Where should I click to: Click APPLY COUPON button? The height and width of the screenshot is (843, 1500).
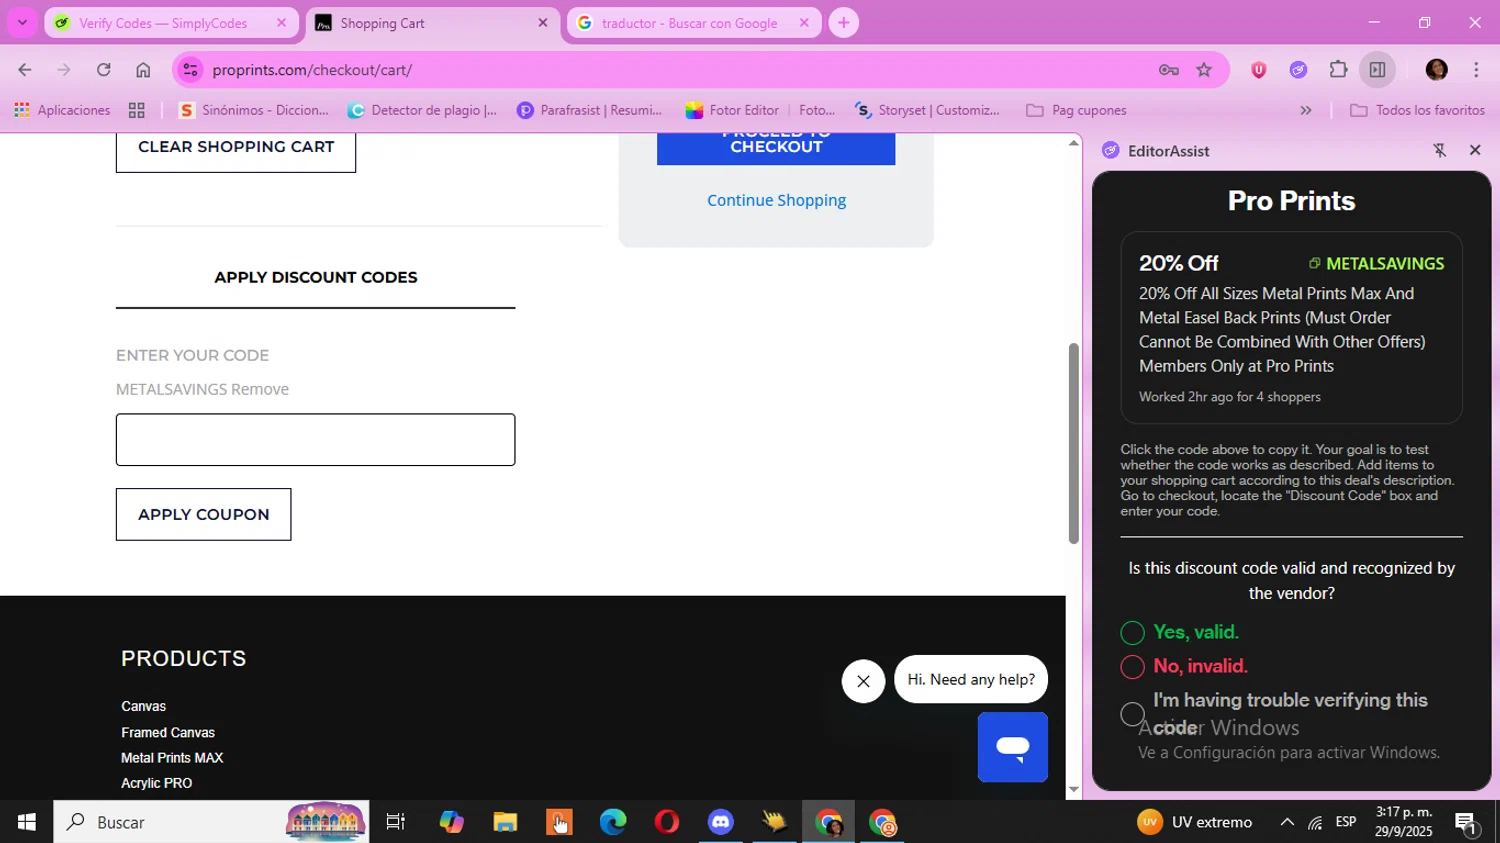coord(203,514)
